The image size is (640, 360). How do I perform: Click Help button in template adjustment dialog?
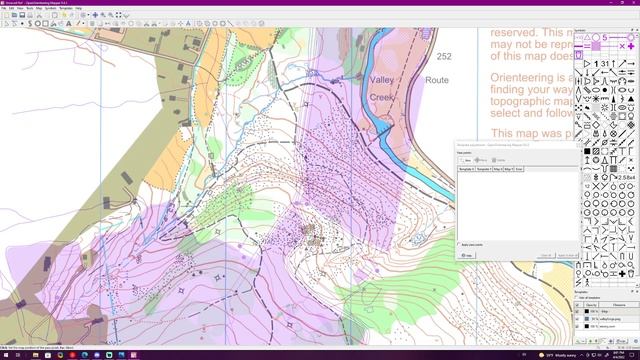pos(466,256)
